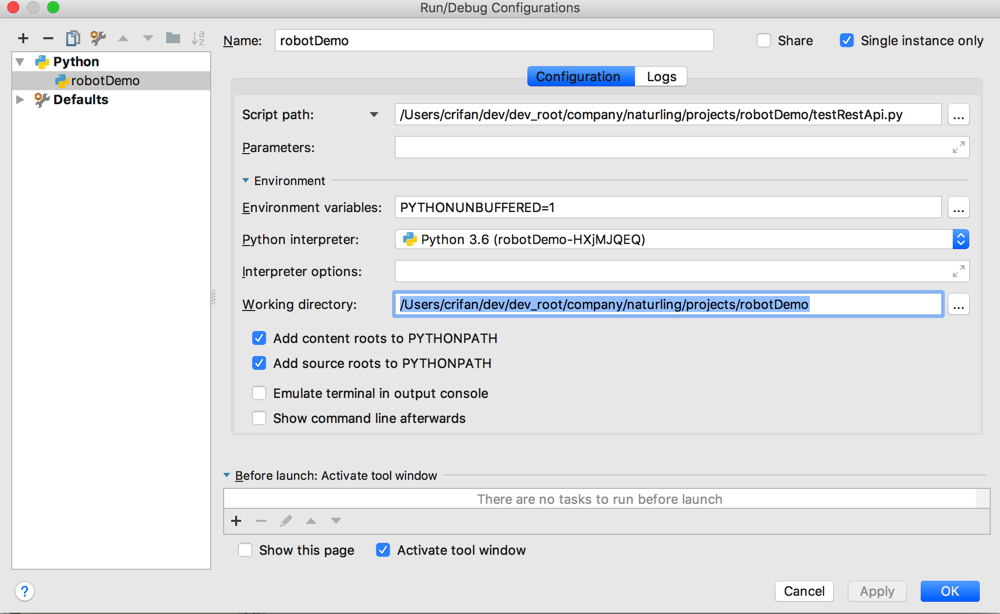Image resolution: width=1000 pixels, height=614 pixels.
Task: Disable Add content roots to PYTHONPATH
Action: click(259, 338)
